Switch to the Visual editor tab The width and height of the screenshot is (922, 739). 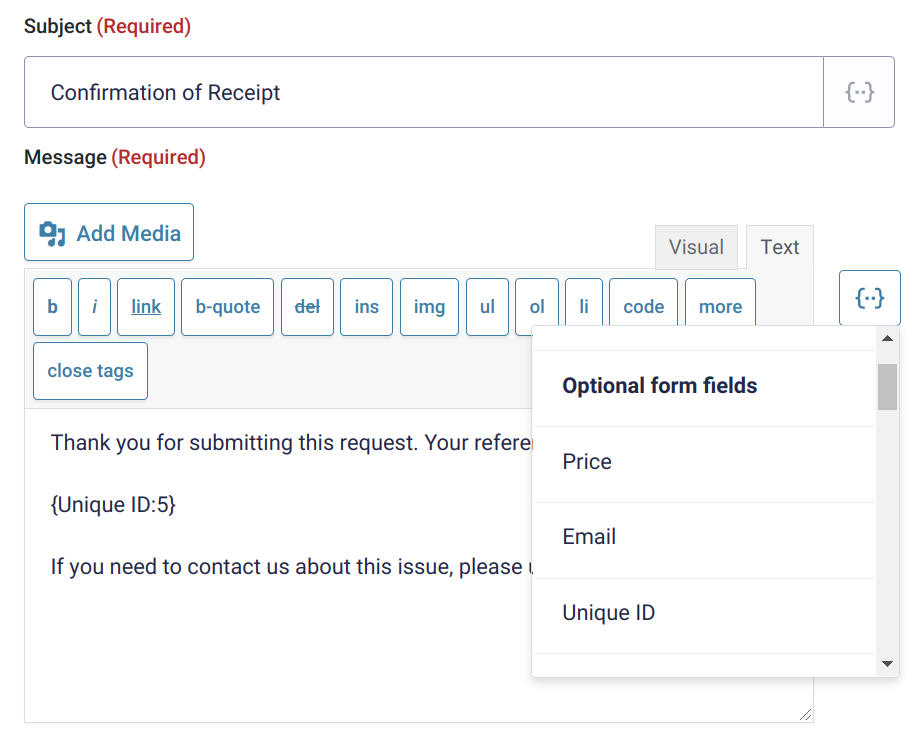tap(696, 247)
